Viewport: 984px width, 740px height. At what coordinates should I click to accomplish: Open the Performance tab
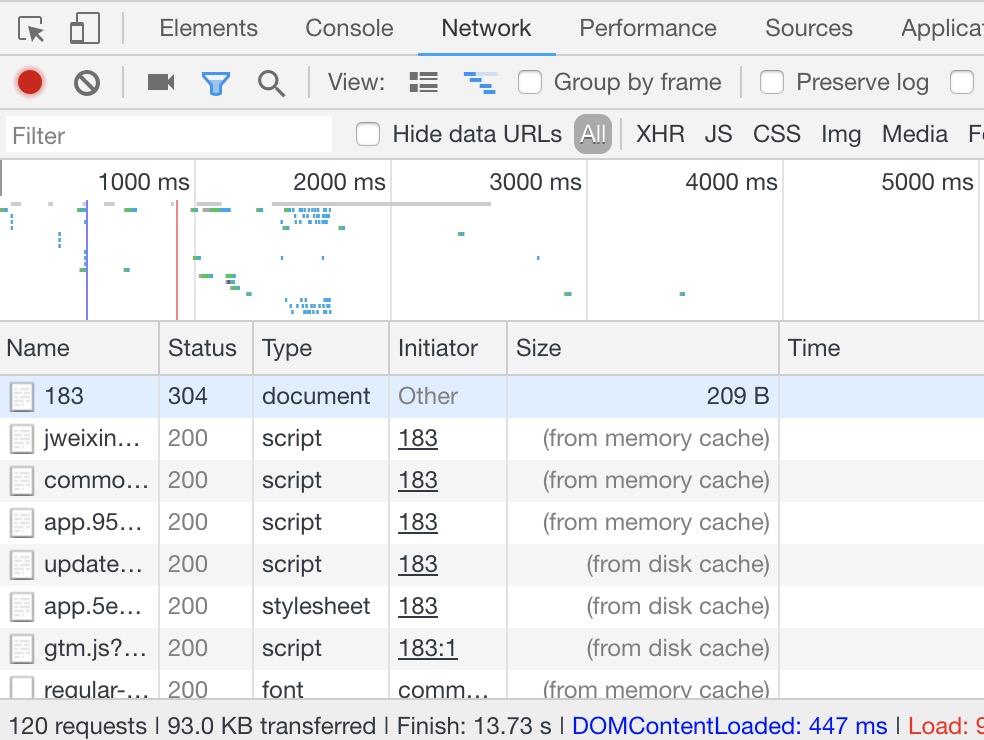click(647, 29)
